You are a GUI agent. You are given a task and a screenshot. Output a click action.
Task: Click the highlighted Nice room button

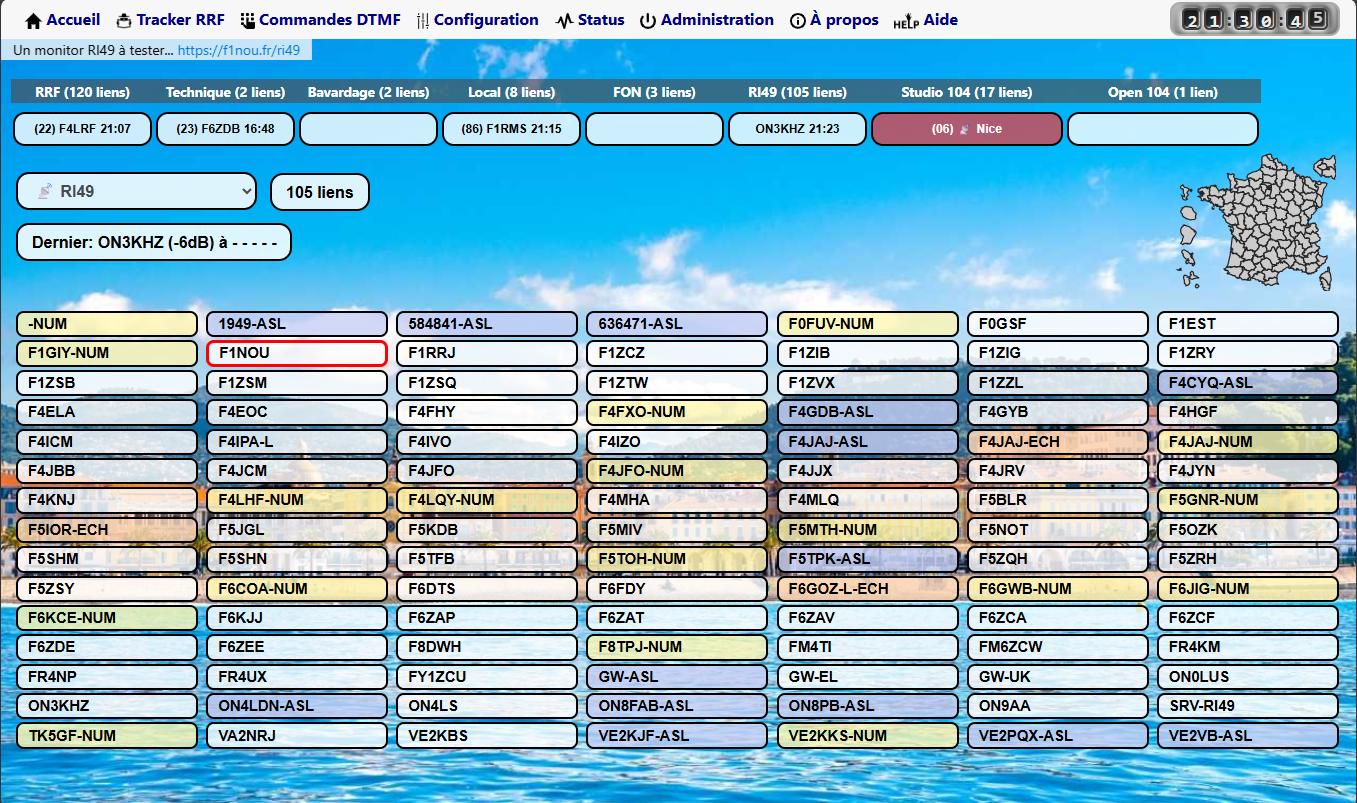point(966,129)
